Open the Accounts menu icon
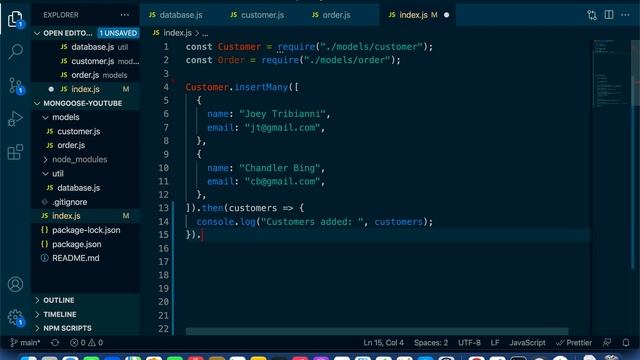 (15, 284)
